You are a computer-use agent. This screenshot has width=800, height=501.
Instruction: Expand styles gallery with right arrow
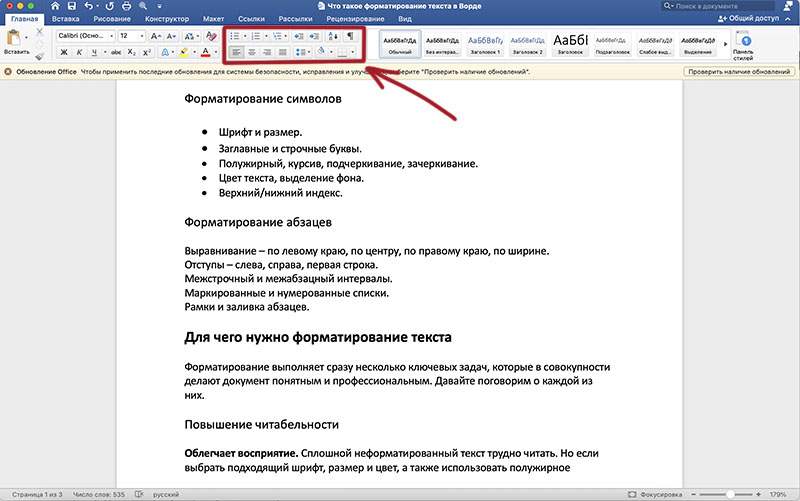coord(725,44)
